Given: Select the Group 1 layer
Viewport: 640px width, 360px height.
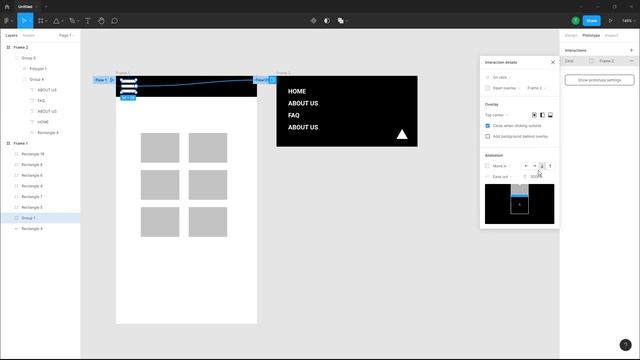Looking at the screenshot, I should click(x=40, y=218).
